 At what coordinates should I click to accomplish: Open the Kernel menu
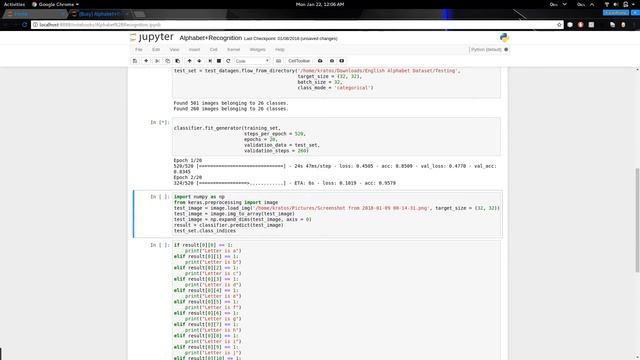pos(233,49)
